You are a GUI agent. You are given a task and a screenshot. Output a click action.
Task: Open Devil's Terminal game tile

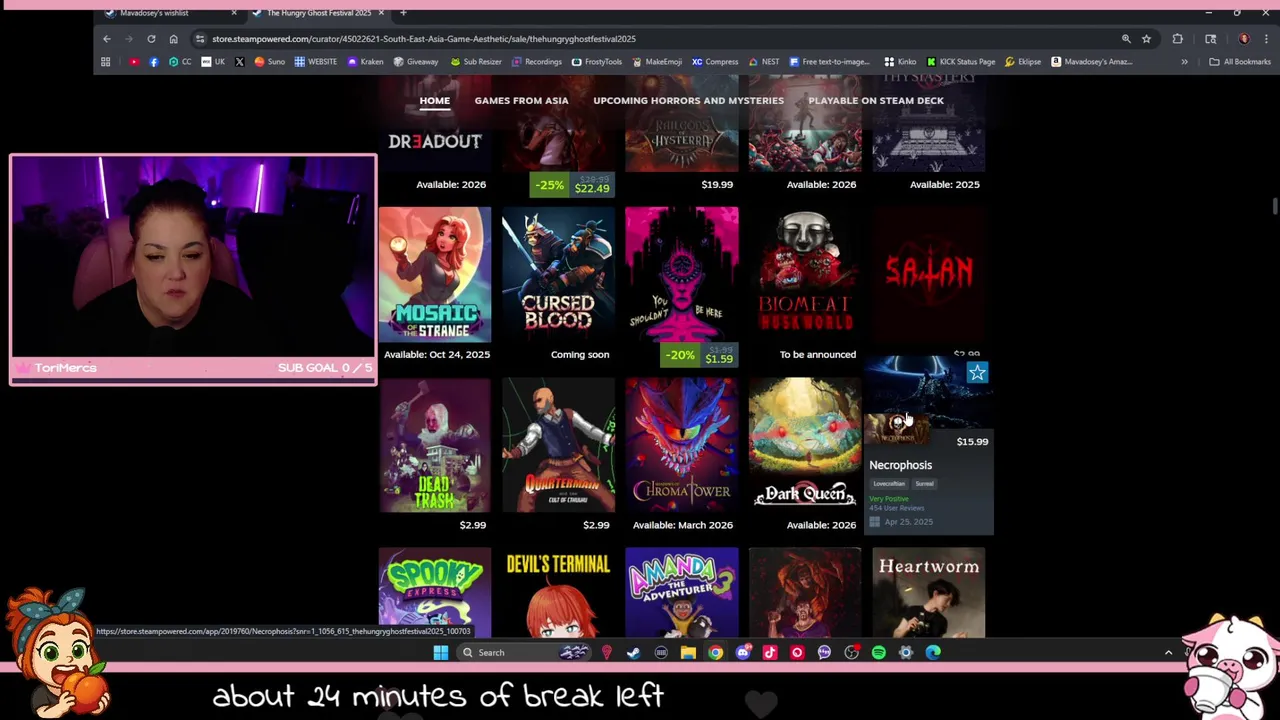(558, 592)
